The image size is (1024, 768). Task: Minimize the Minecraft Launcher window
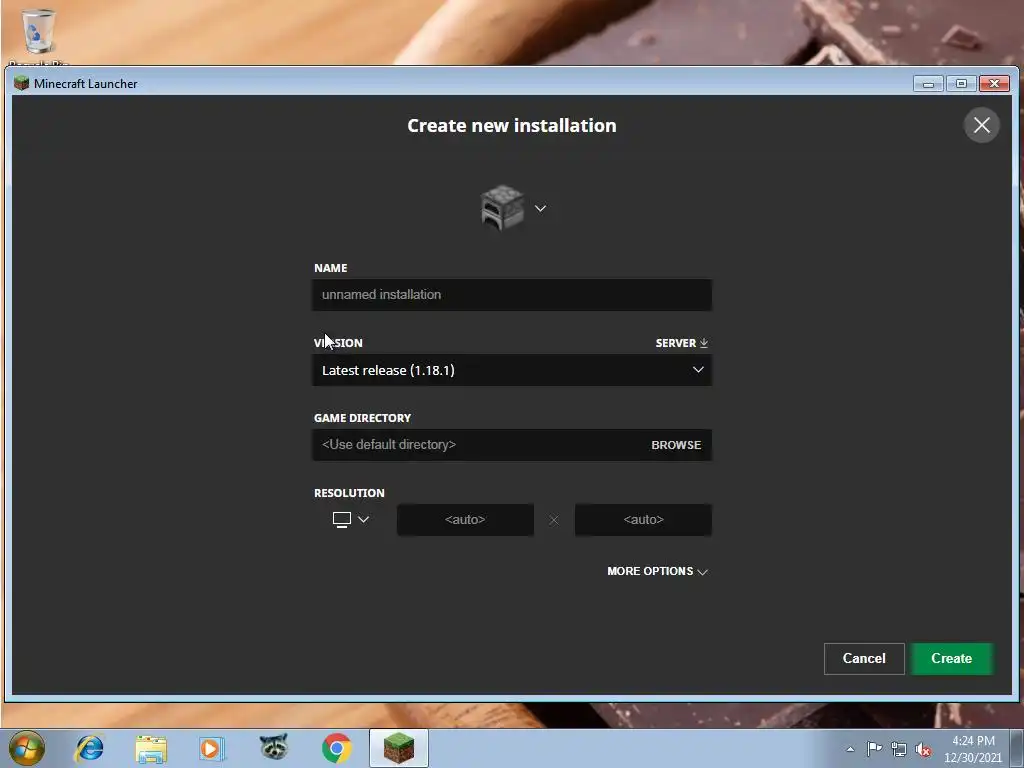tap(928, 84)
